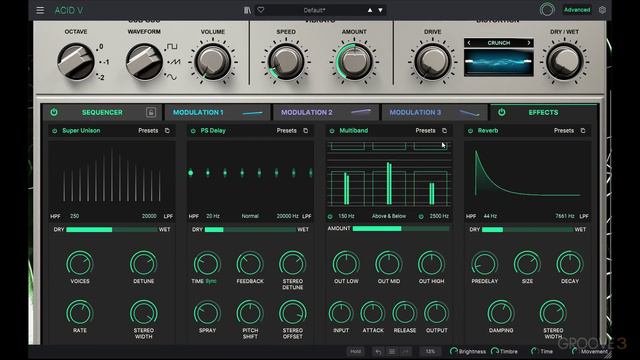Image resolution: width=640 pixels, height=360 pixels.
Task: Toggle the Sequencer power button
Action: [54, 112]
